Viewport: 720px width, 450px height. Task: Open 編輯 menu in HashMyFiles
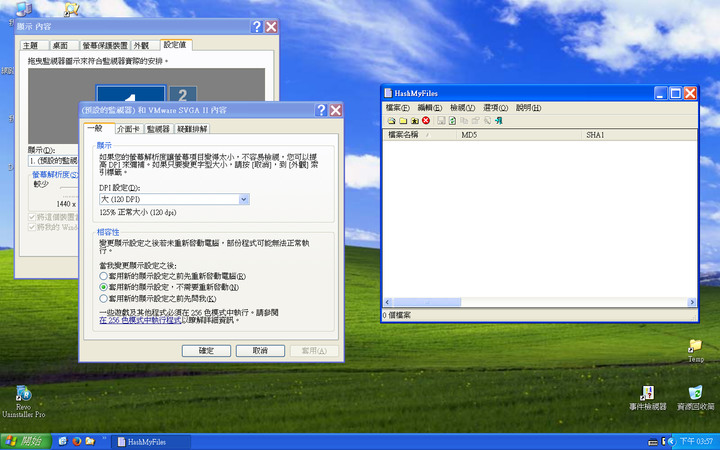pos(429,107)
